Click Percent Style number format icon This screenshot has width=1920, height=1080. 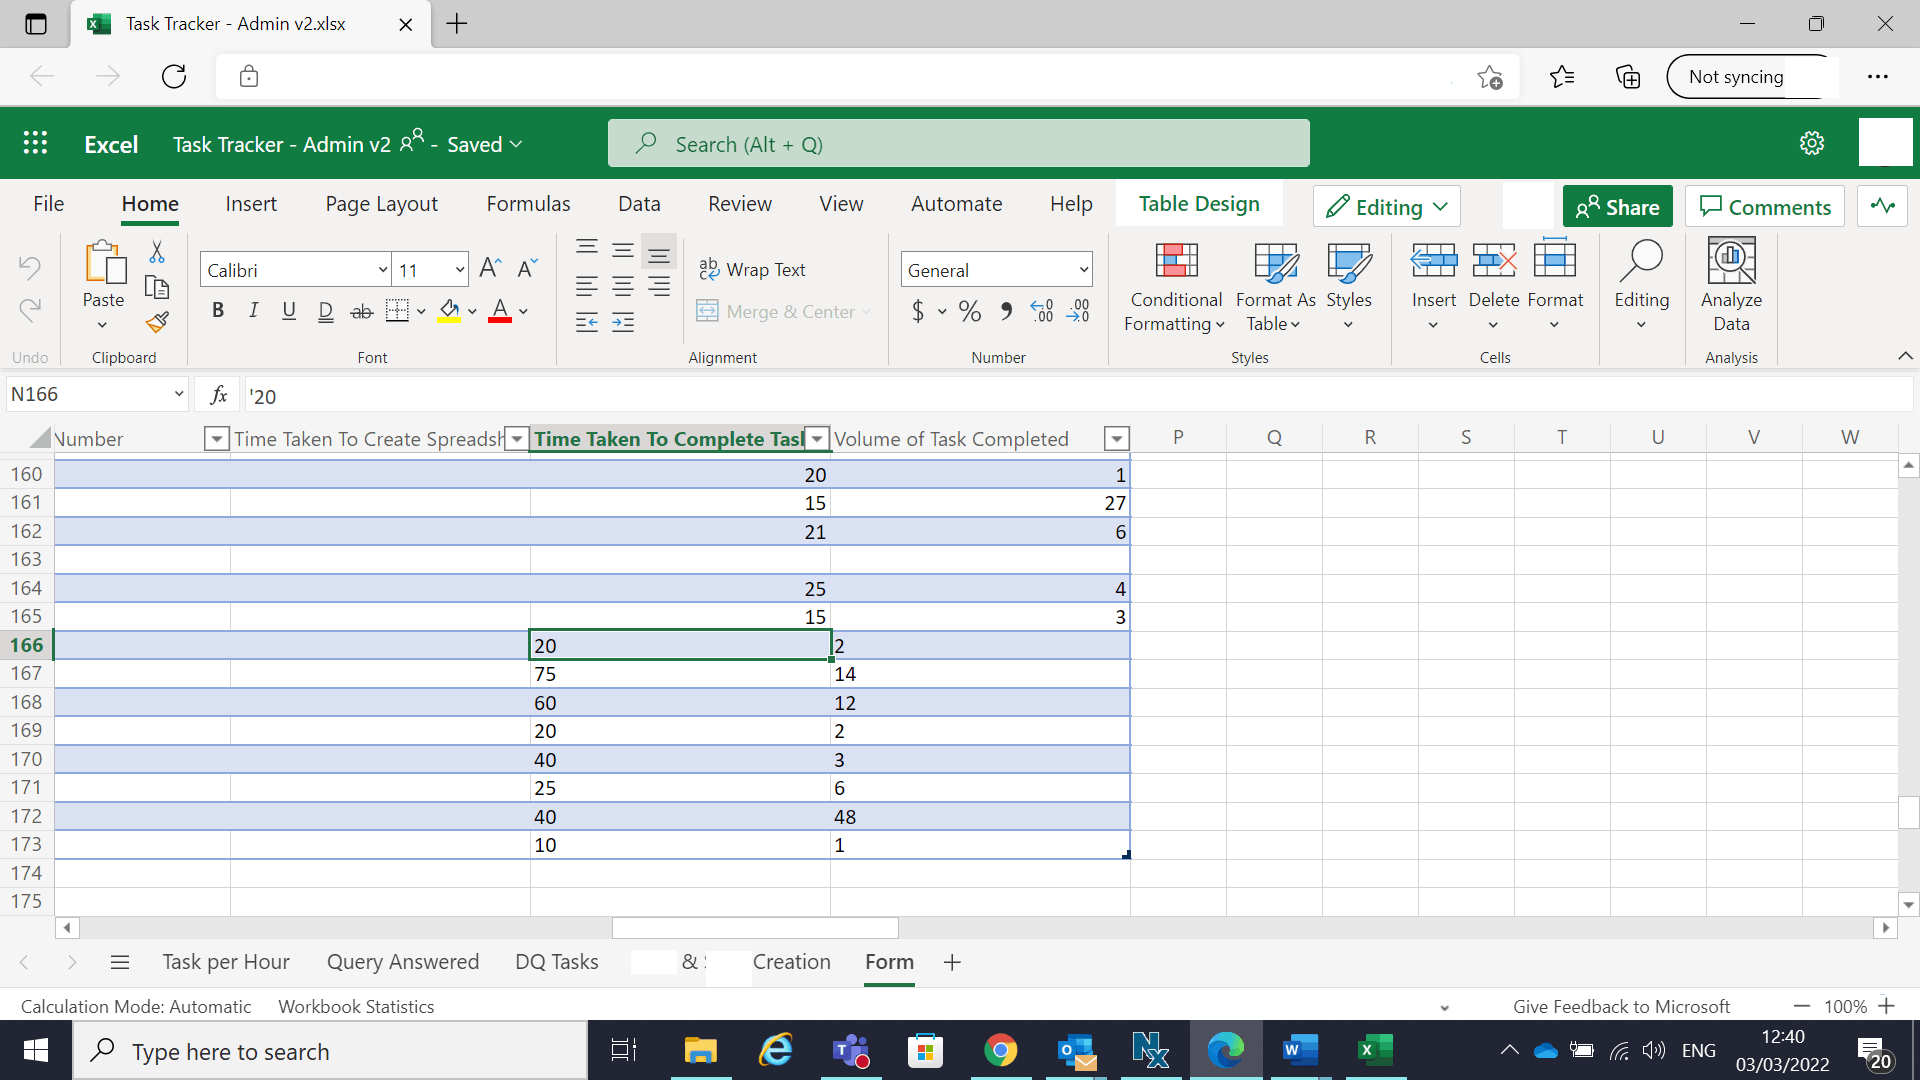click(969, 311)
